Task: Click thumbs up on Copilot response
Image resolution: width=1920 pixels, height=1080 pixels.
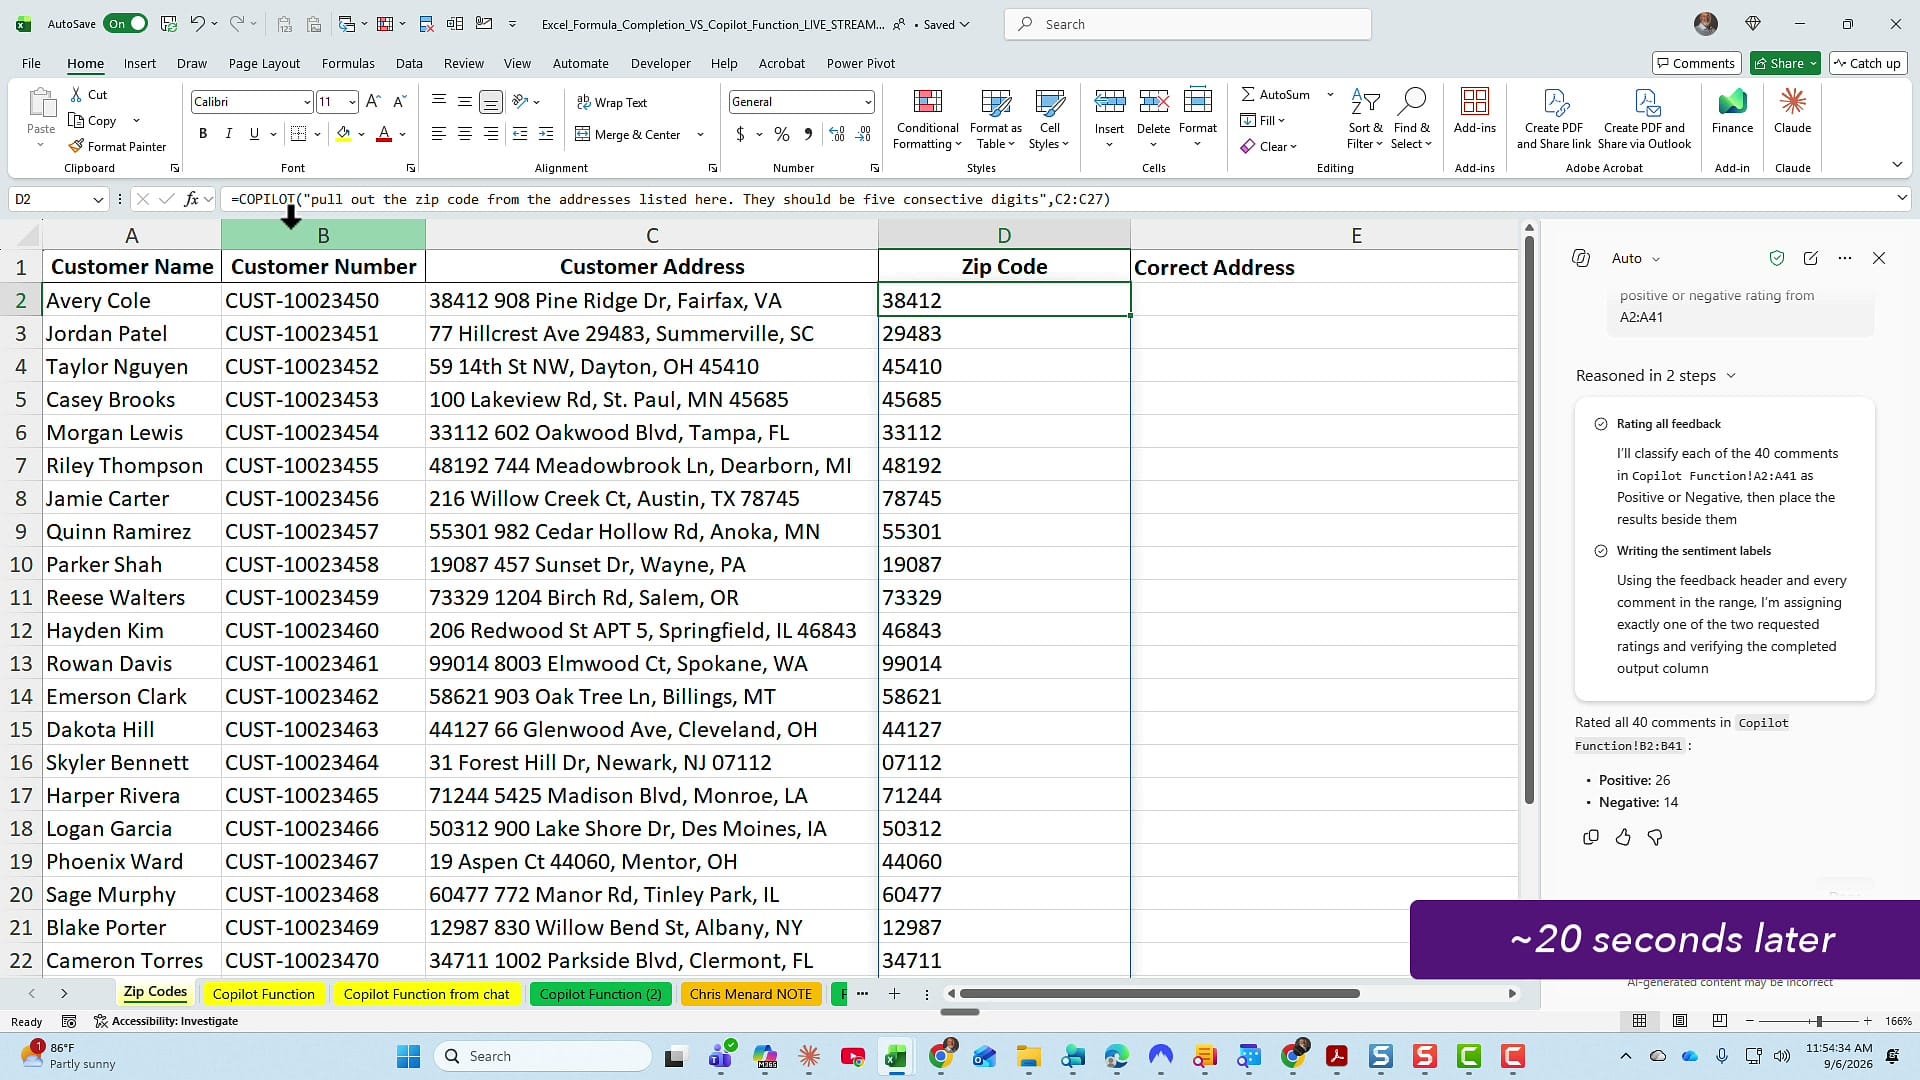Action: 1623,837
